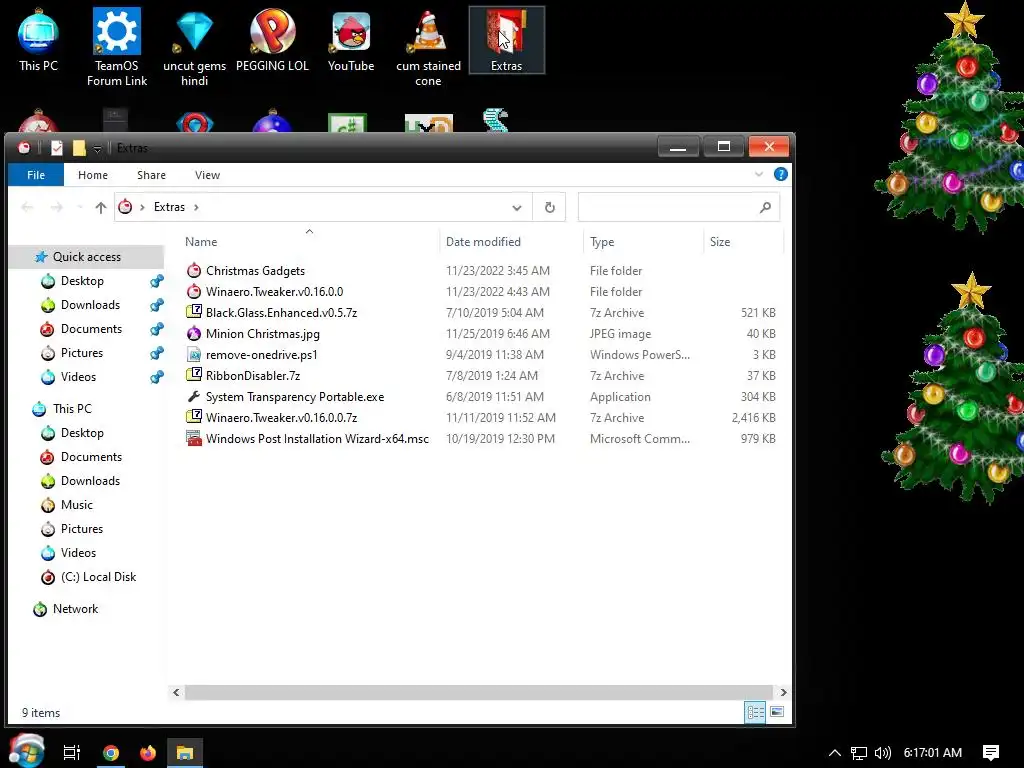Select the Extras desktop folder icon
Image resolution: width=1024 pixels, height=768 pixels.
(506, 40)
